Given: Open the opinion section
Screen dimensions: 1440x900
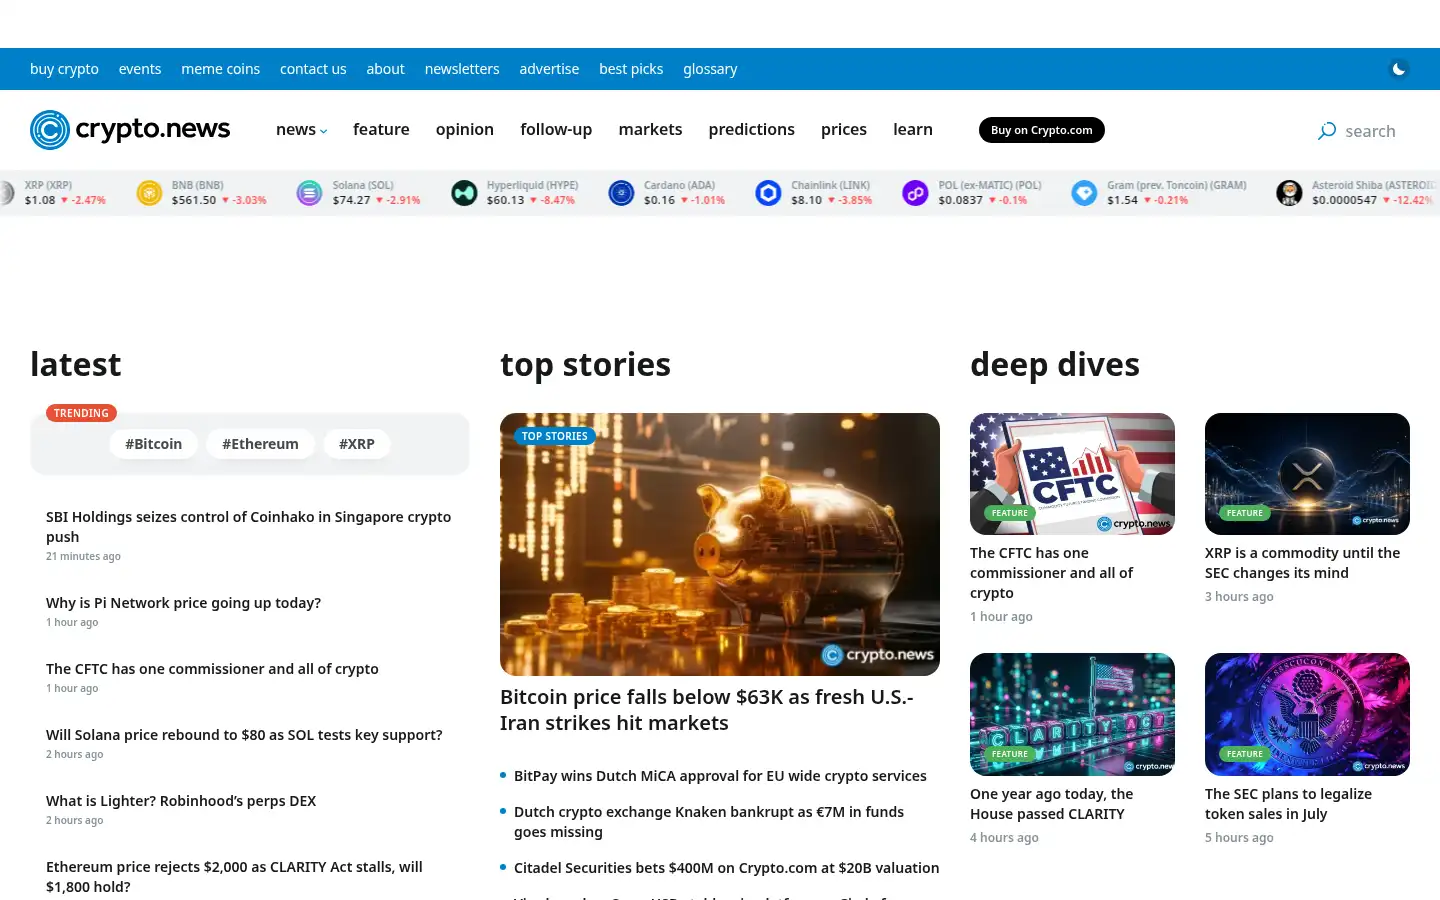Looking at the screenshot, I should point(465,130).
